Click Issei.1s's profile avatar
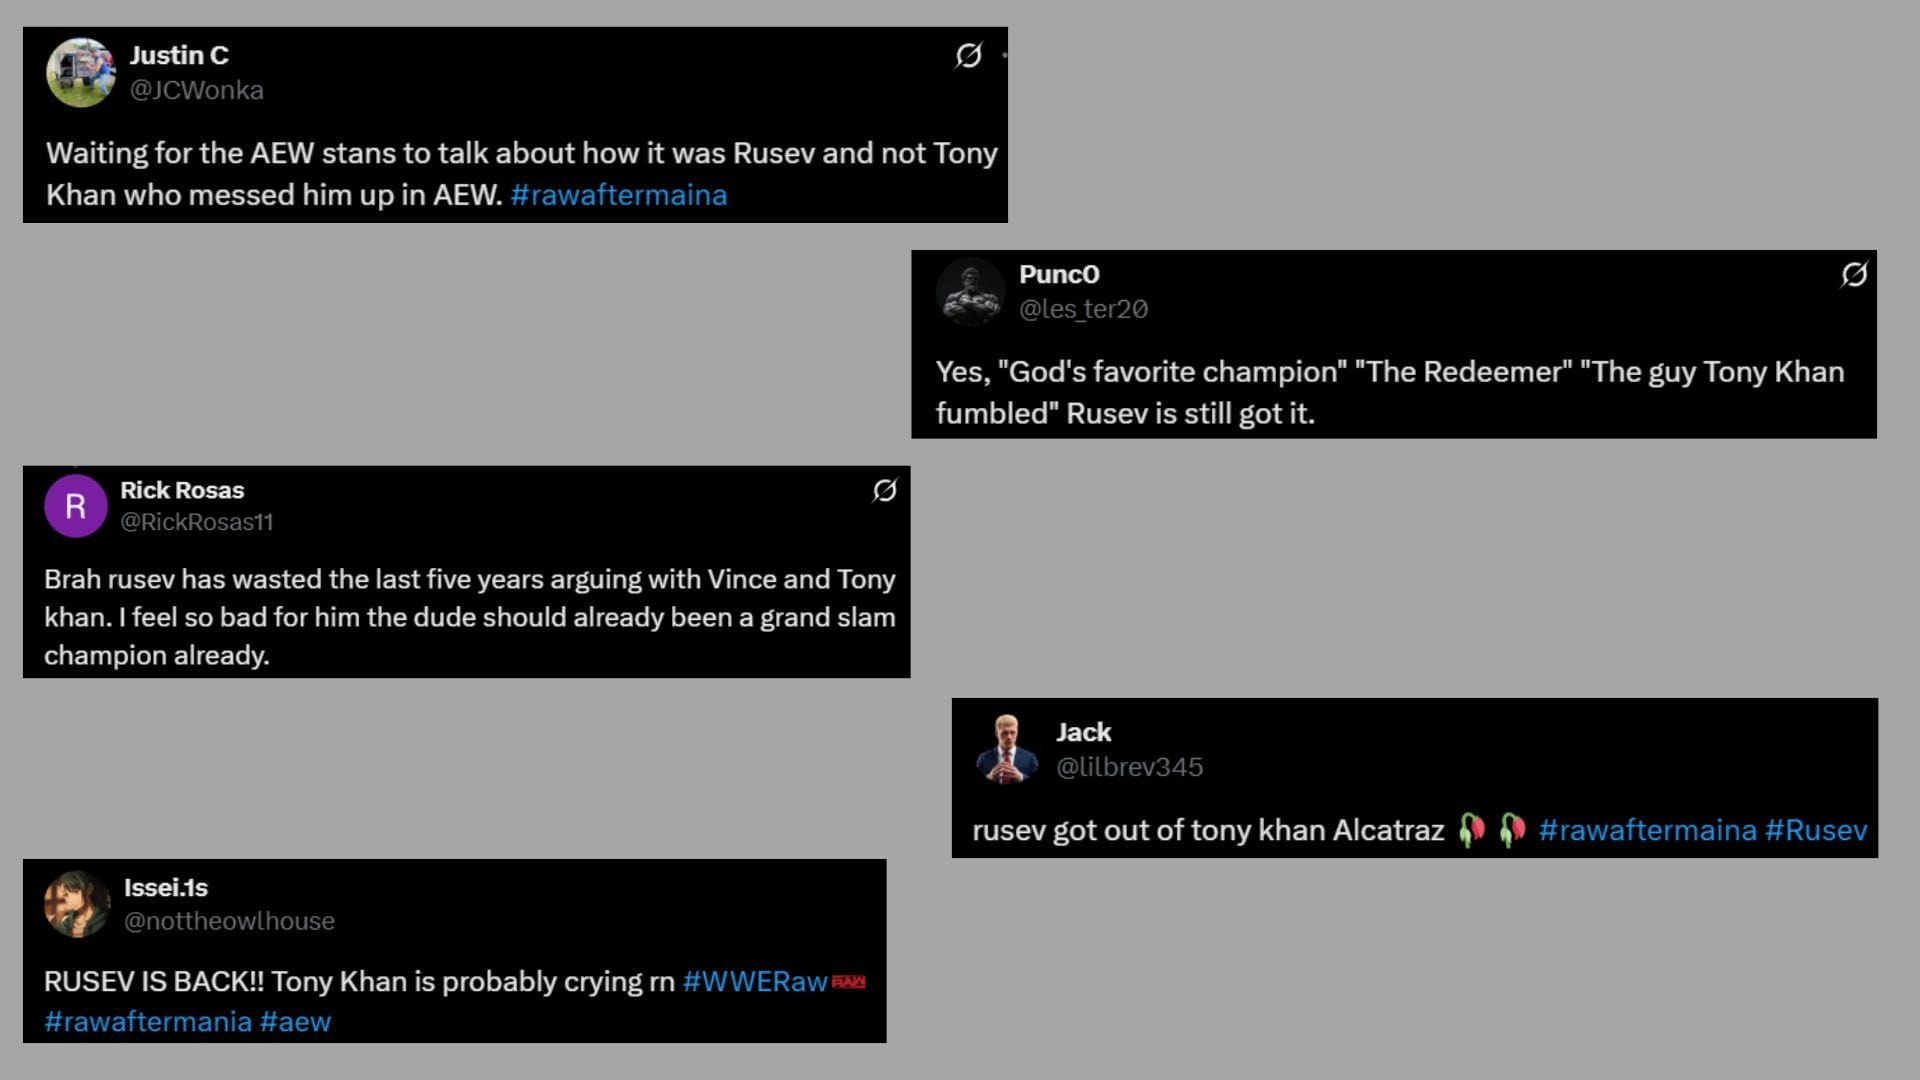 77,903
